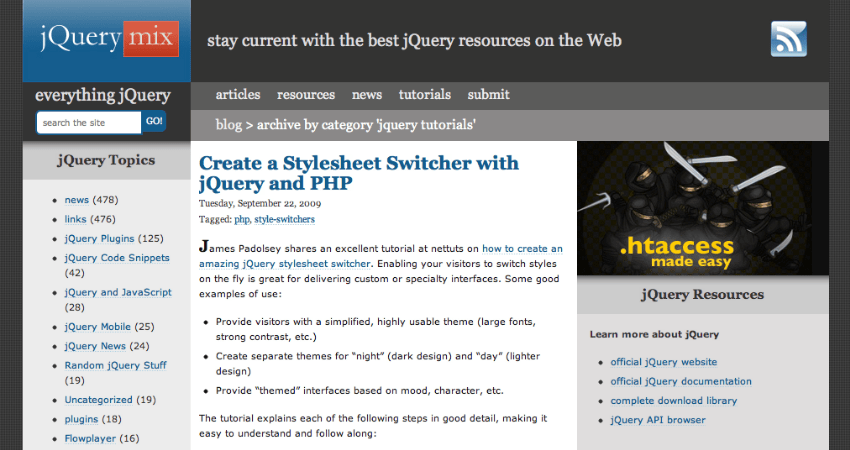Open the Uncategorized topic

point(98,400)
